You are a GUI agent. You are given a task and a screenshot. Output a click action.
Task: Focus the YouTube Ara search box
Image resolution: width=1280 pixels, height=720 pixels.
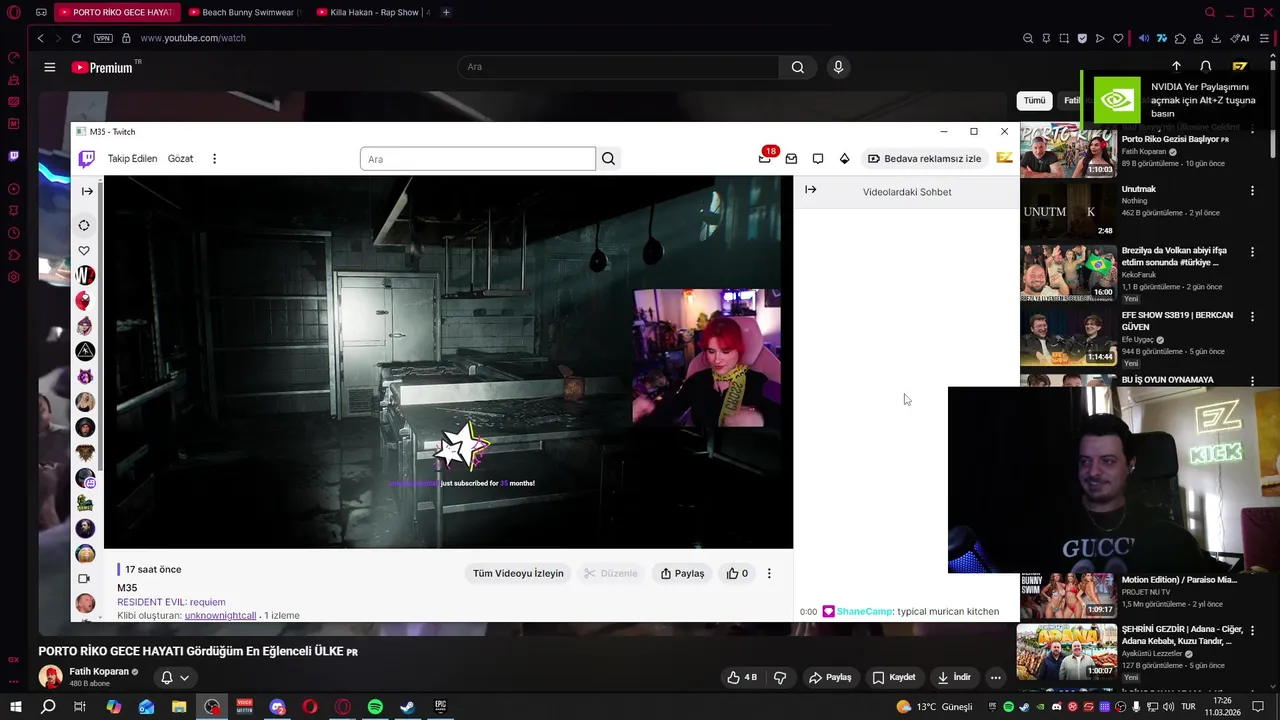pos(618,67)
